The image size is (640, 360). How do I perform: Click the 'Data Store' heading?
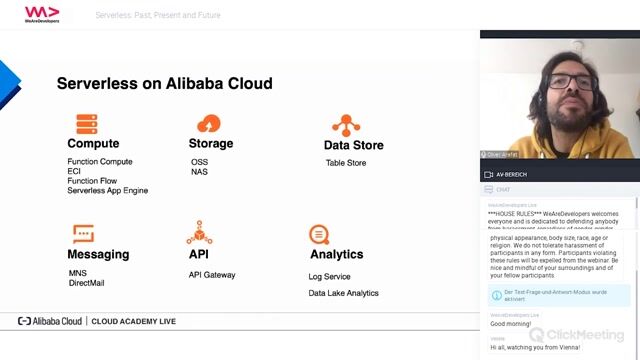[353, 145]
